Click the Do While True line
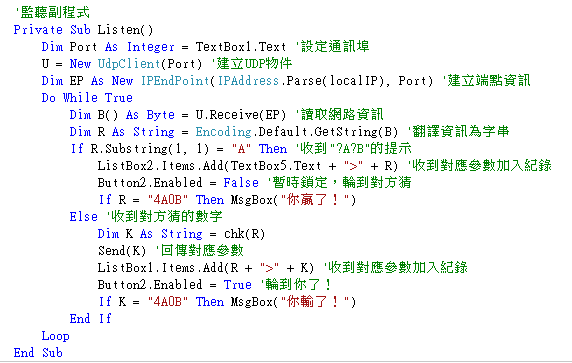Image resolution: width=572 pixels, height=363 pixels. (87, 98)
